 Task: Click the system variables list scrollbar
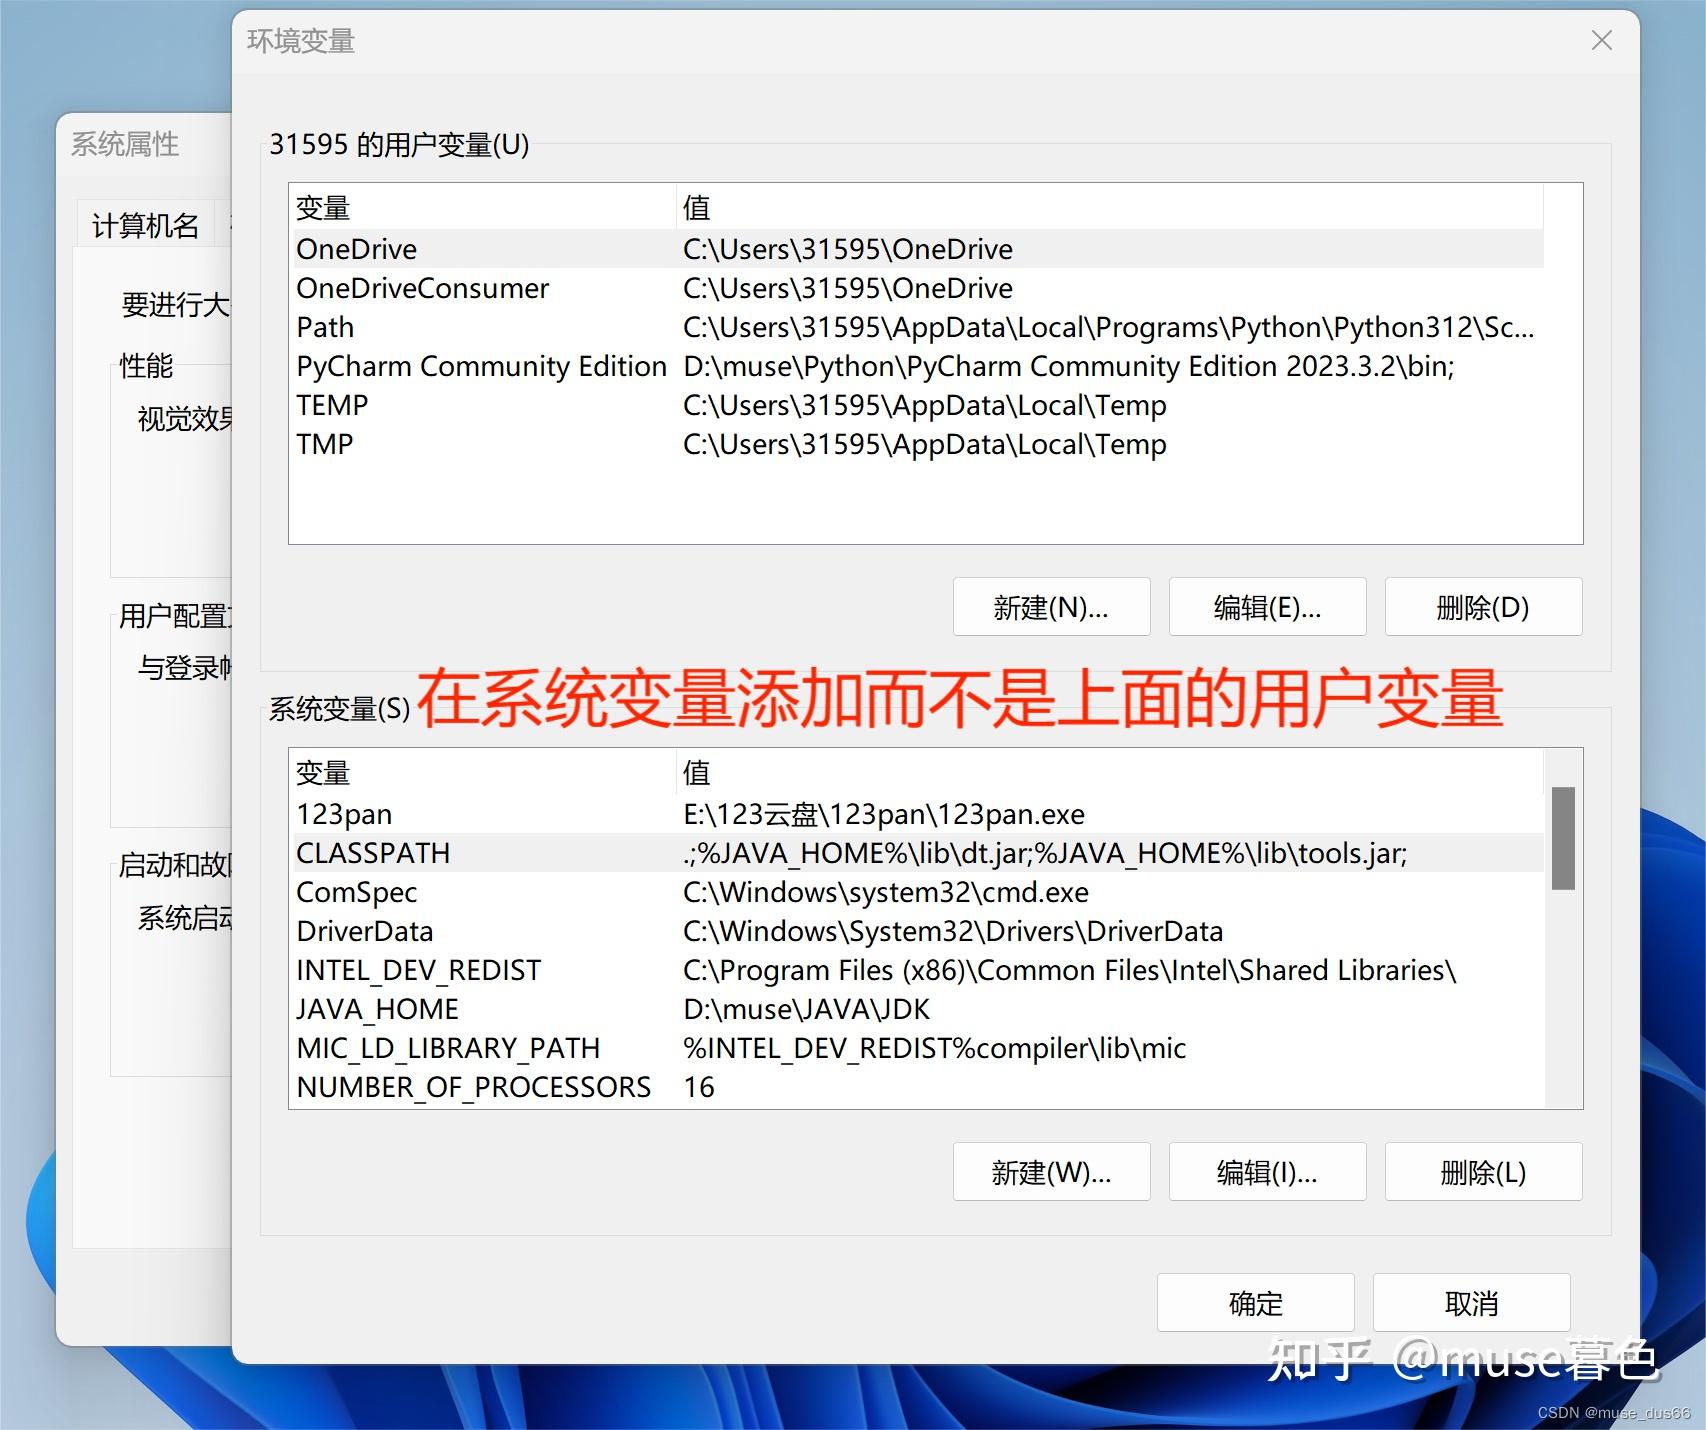tap(1565, 840)
